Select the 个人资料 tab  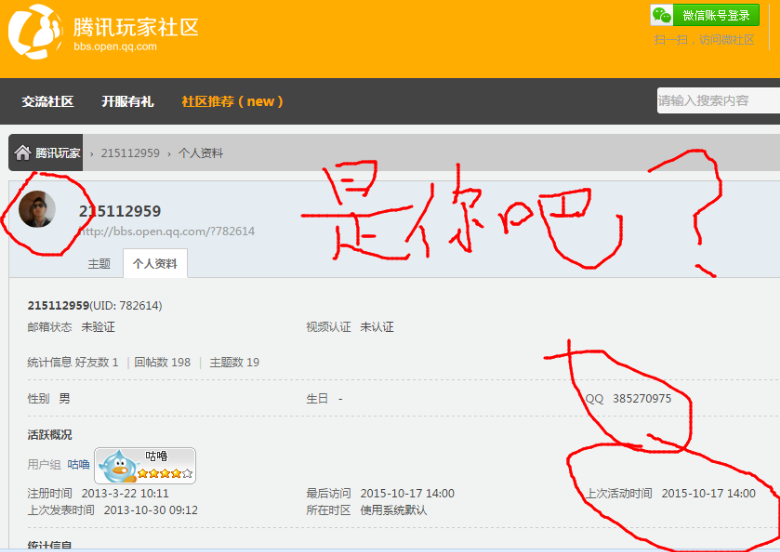coord(155,264)
